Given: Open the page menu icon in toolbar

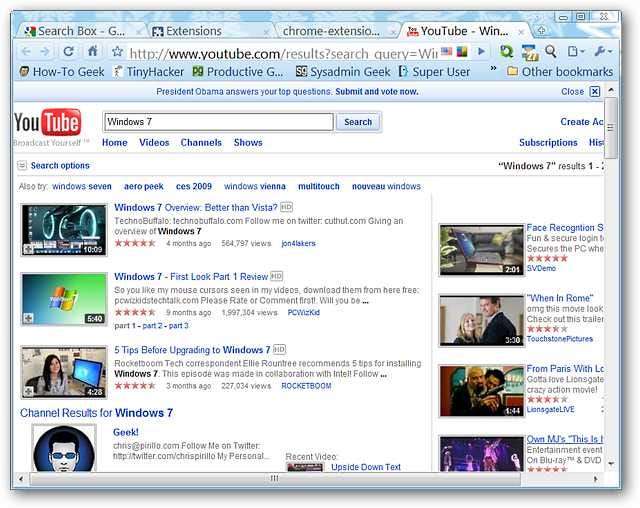Looking at the screenshot, I should click(x=576, y=51).
